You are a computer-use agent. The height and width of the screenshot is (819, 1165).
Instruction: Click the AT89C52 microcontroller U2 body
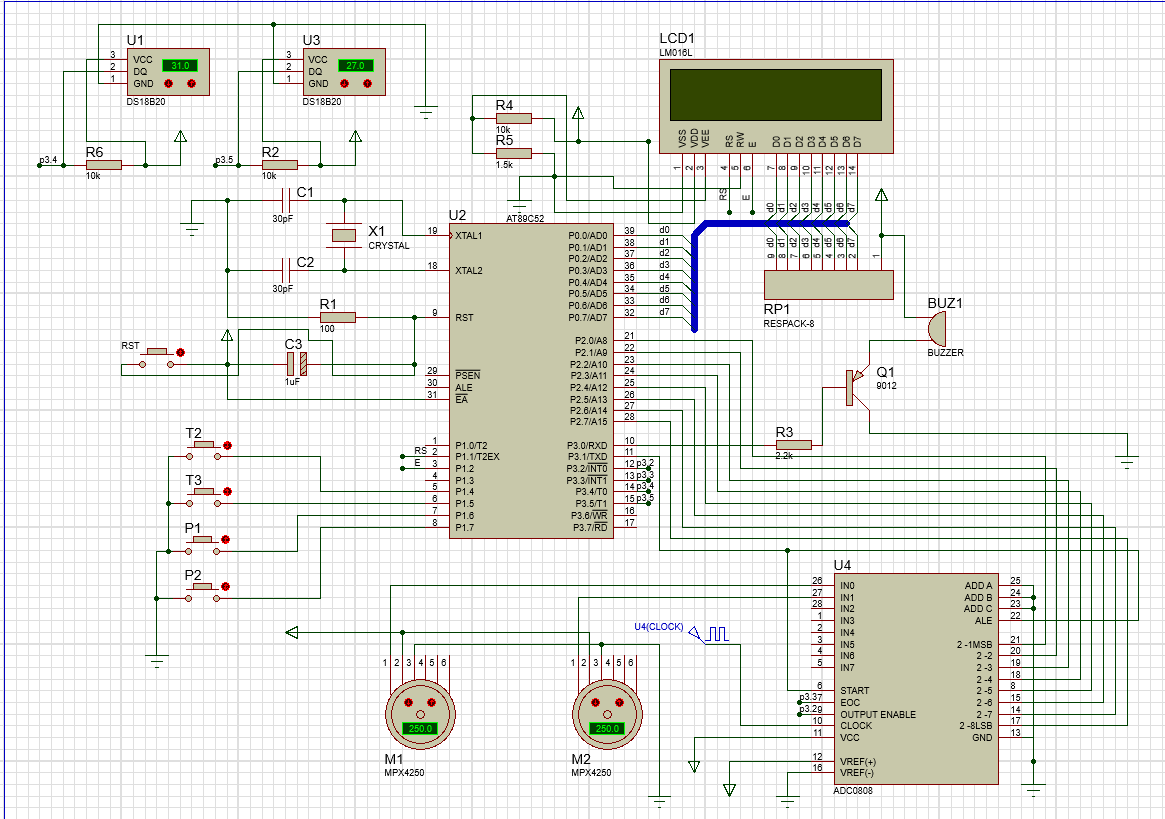pos(530,380)
